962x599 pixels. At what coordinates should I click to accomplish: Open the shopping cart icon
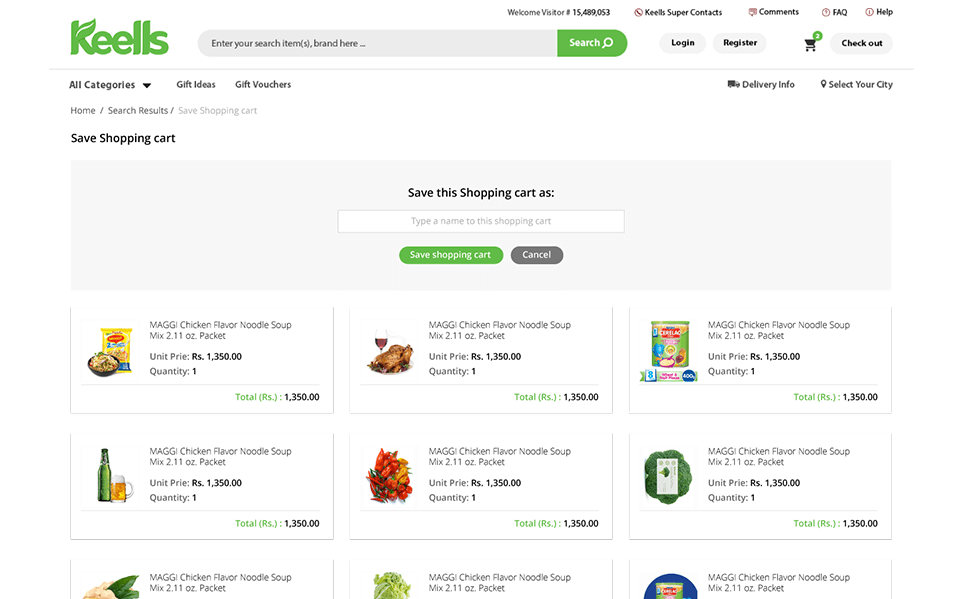tap(810, 44)
